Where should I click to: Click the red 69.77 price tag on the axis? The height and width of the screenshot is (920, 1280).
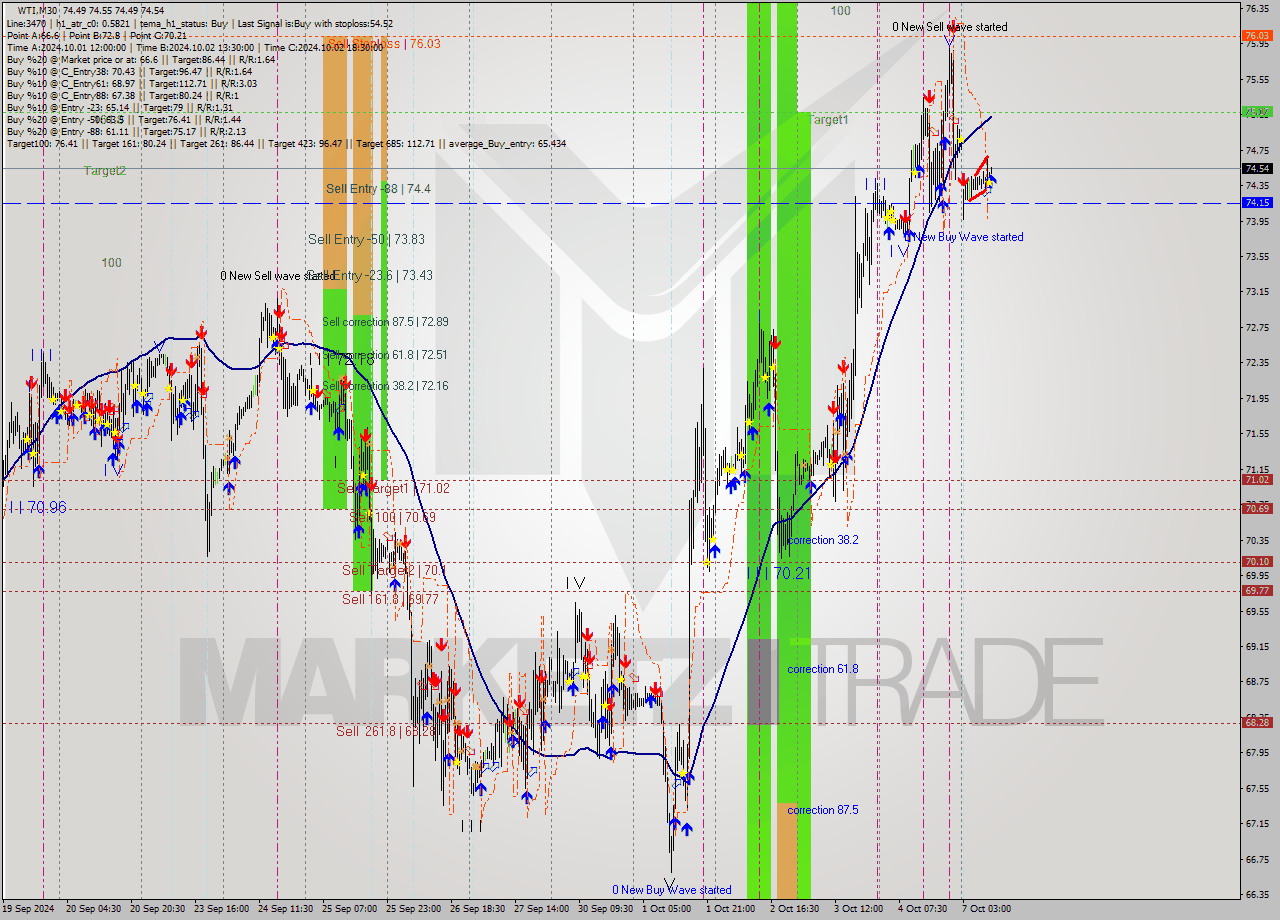pyautogui.click(x=1256, y=591)
